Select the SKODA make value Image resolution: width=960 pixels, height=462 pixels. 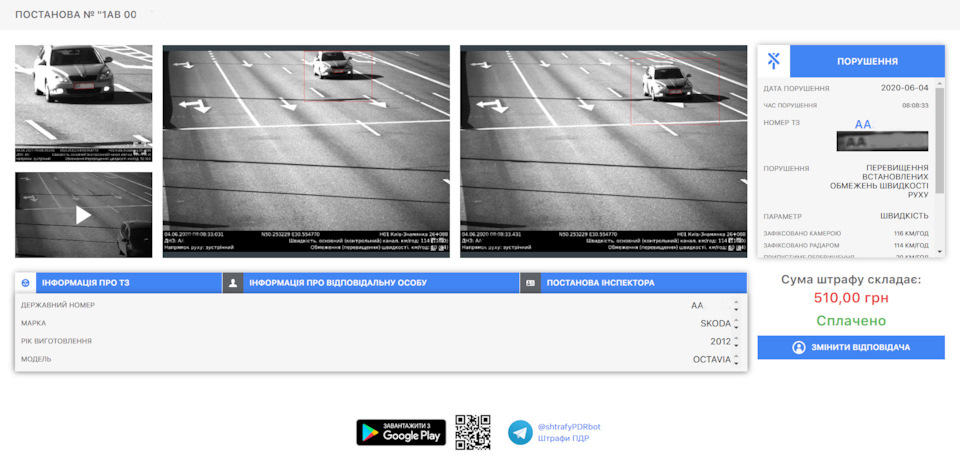[x=716, y=323]
